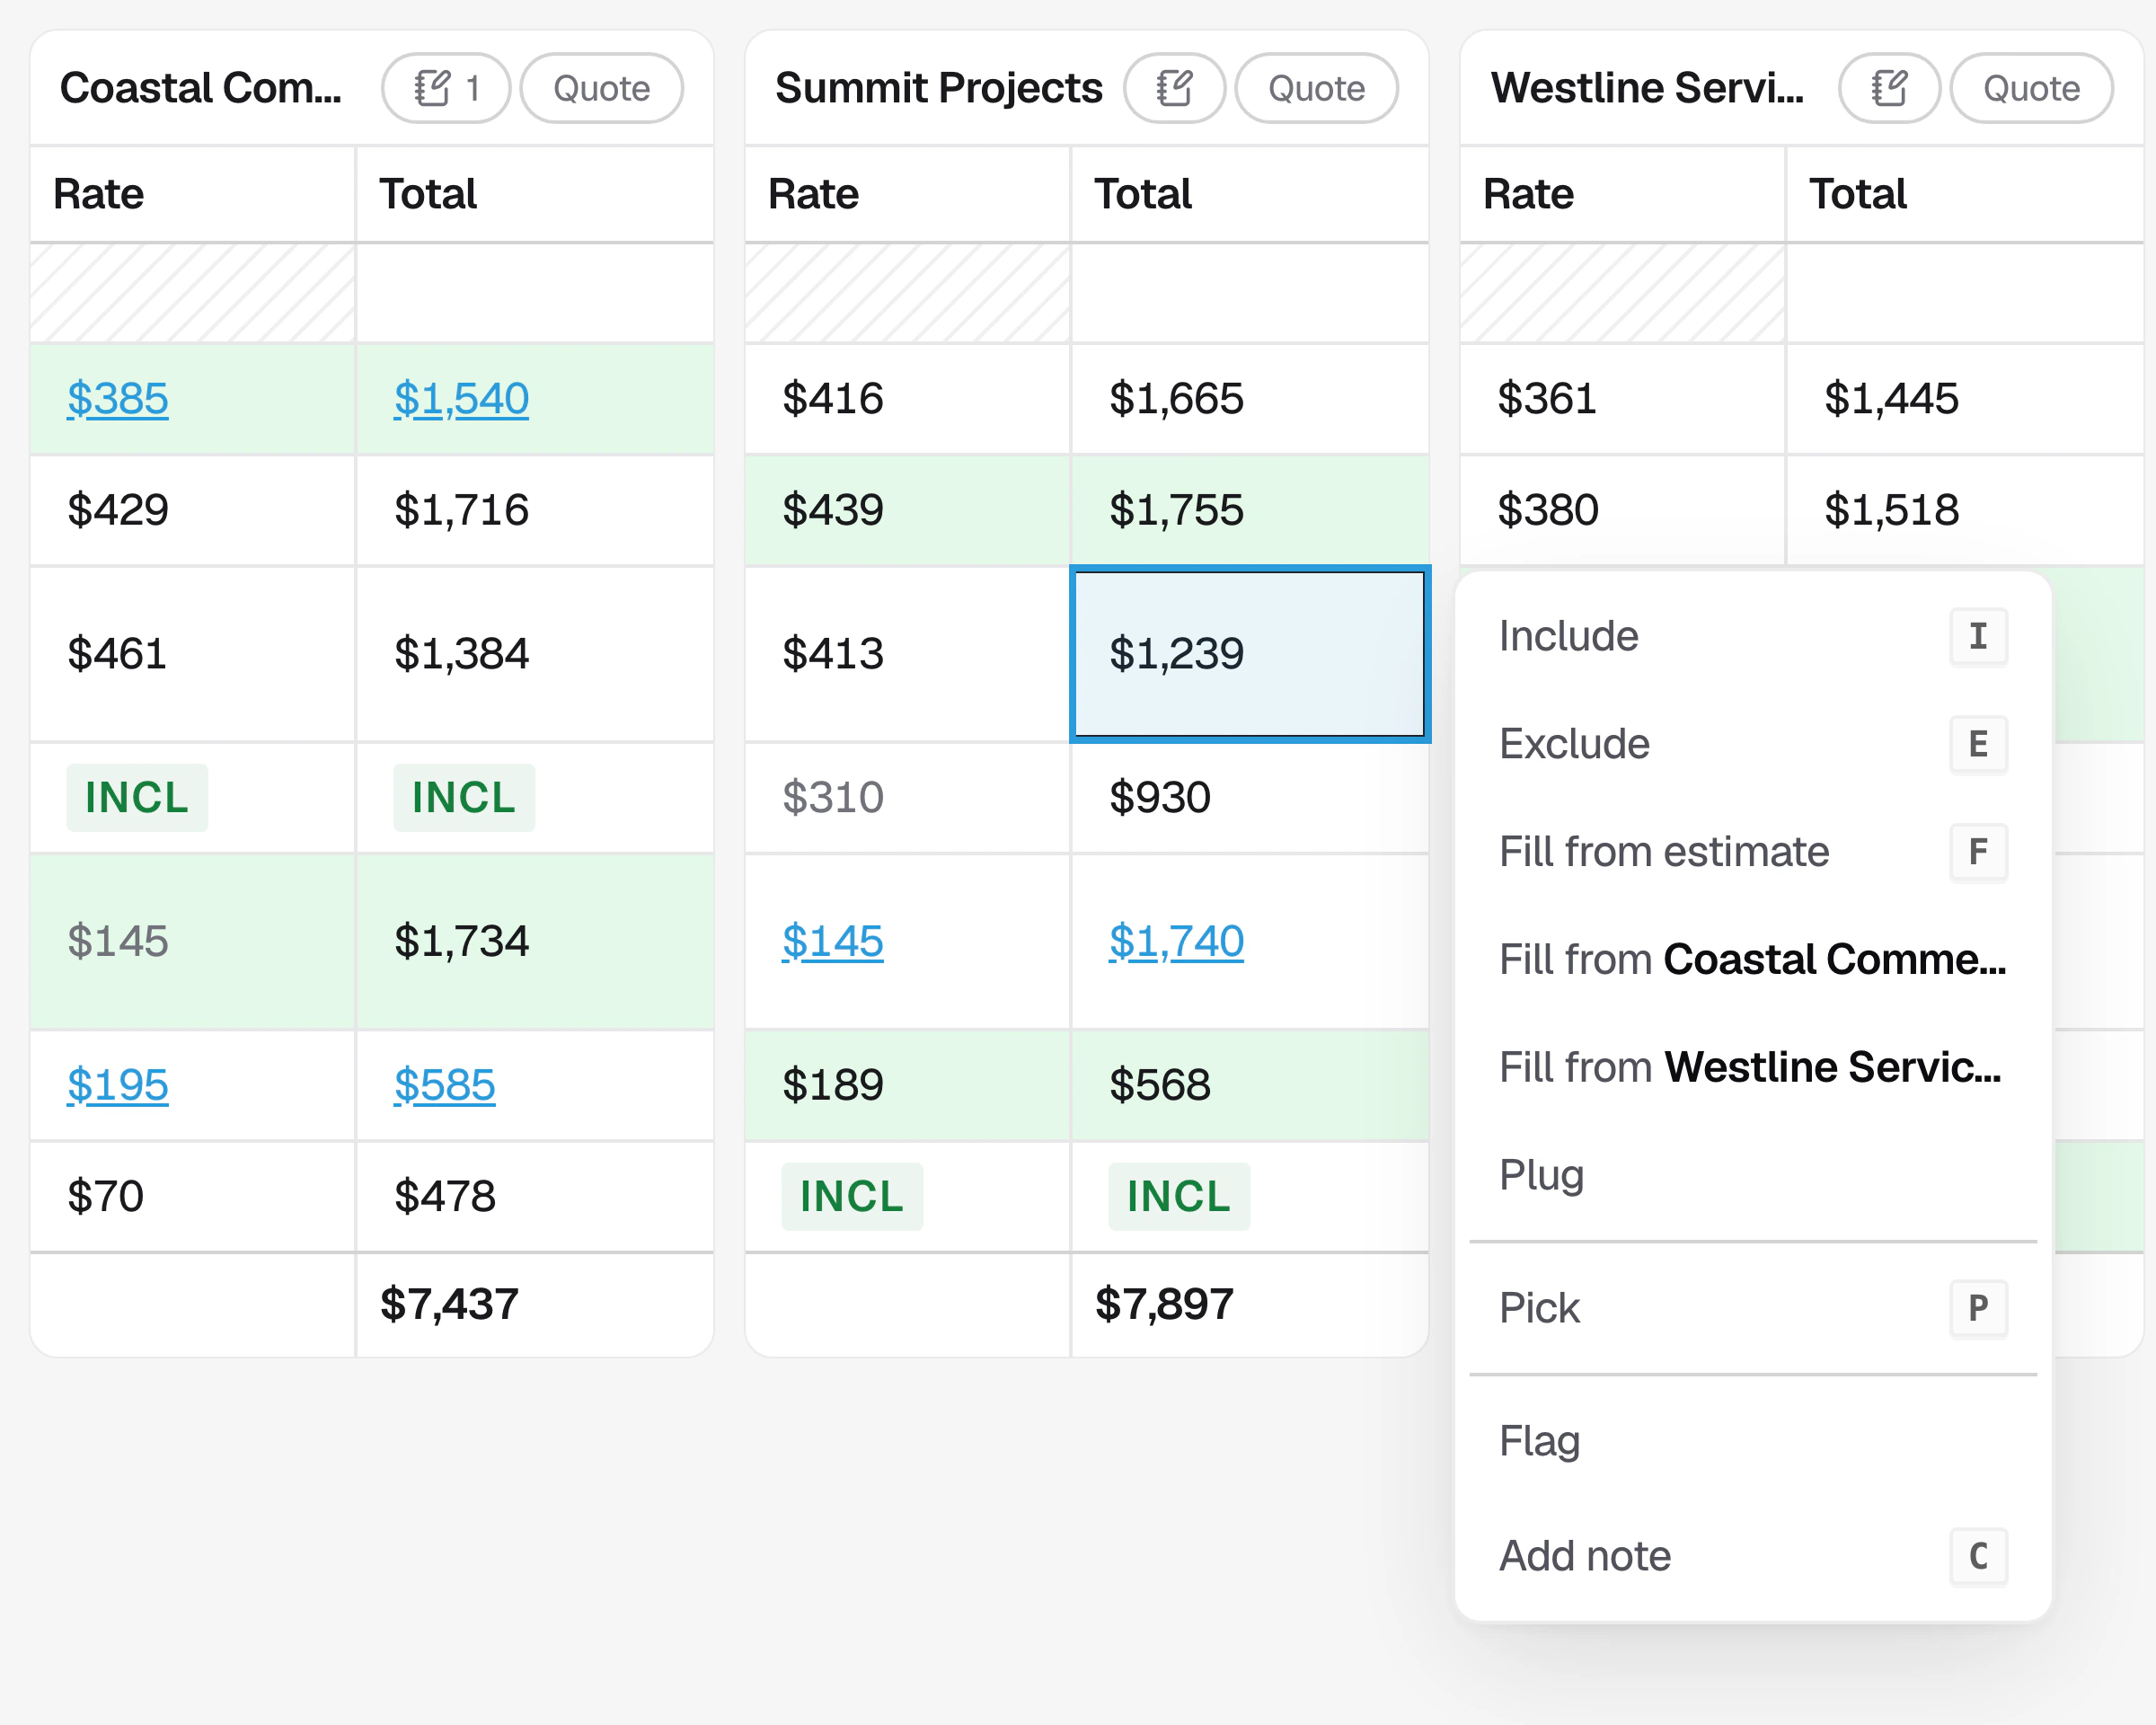
Task: Choose Include from context menu
Action: click(x=1753, y=636)
